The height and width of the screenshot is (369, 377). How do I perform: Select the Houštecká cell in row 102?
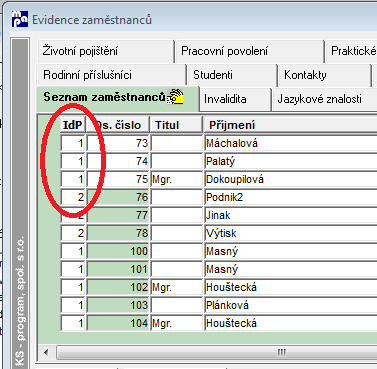pos(291,287)
